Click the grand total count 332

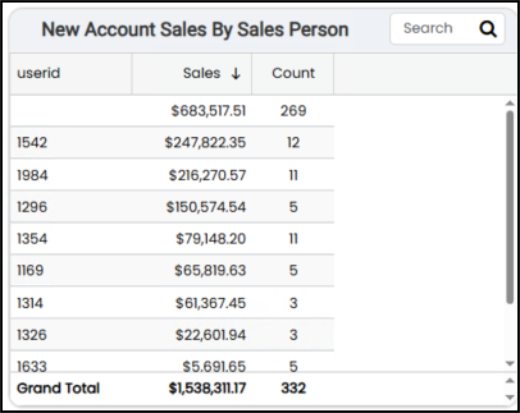tap(293, 388)
